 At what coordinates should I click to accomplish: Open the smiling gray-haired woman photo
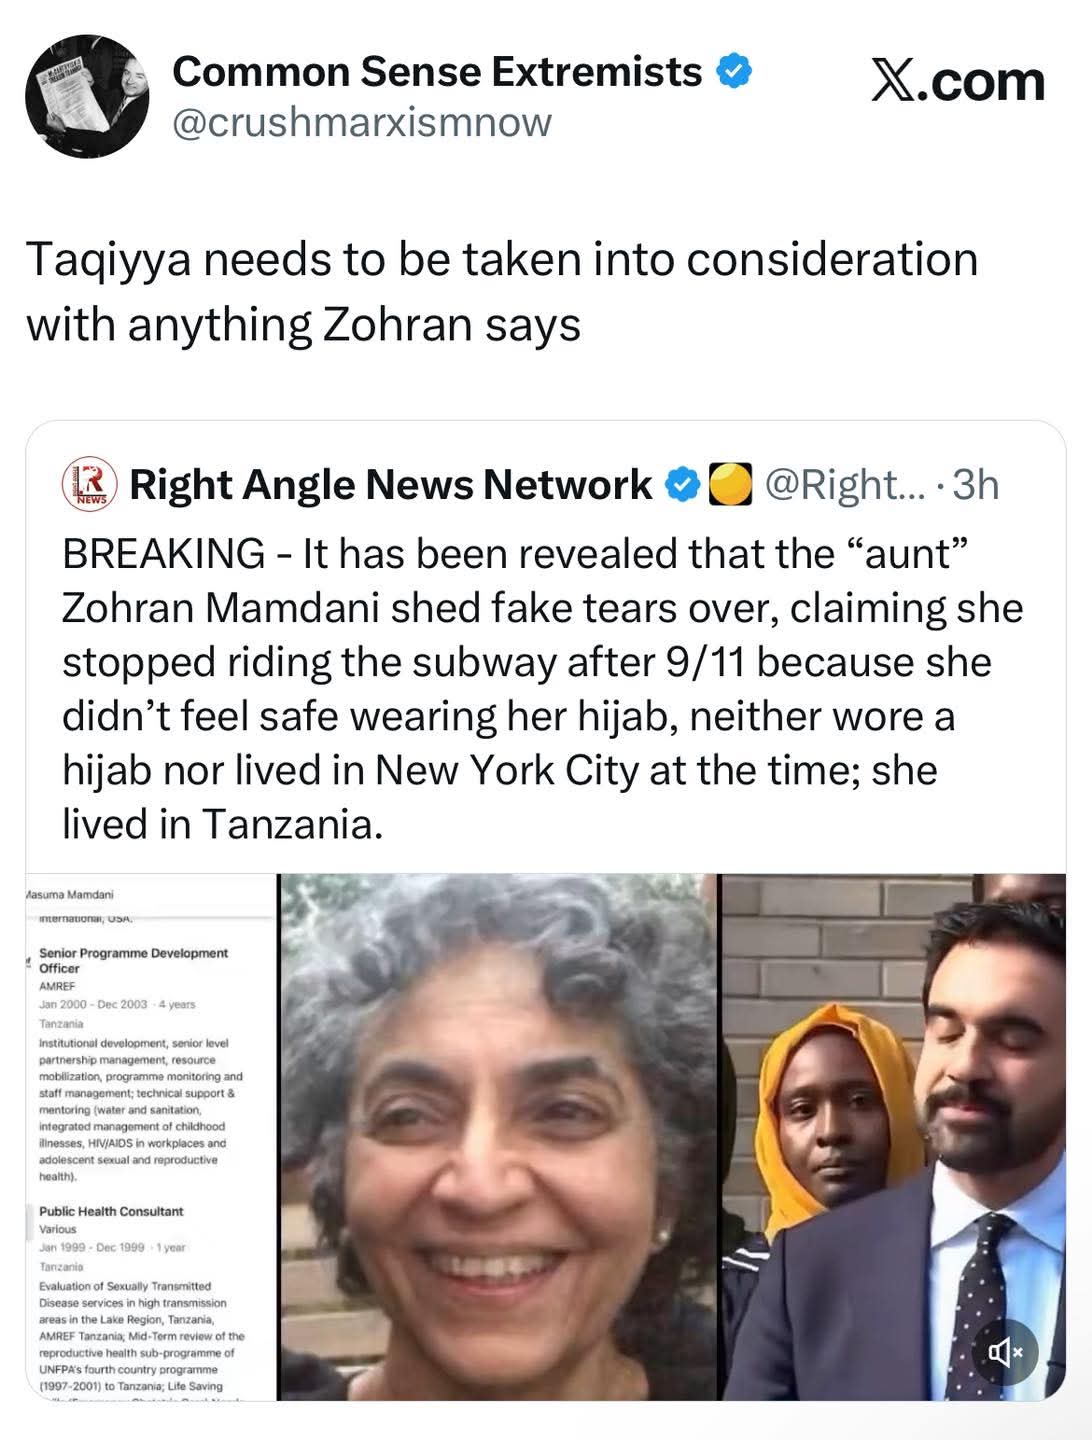[x=498, y=1137]
